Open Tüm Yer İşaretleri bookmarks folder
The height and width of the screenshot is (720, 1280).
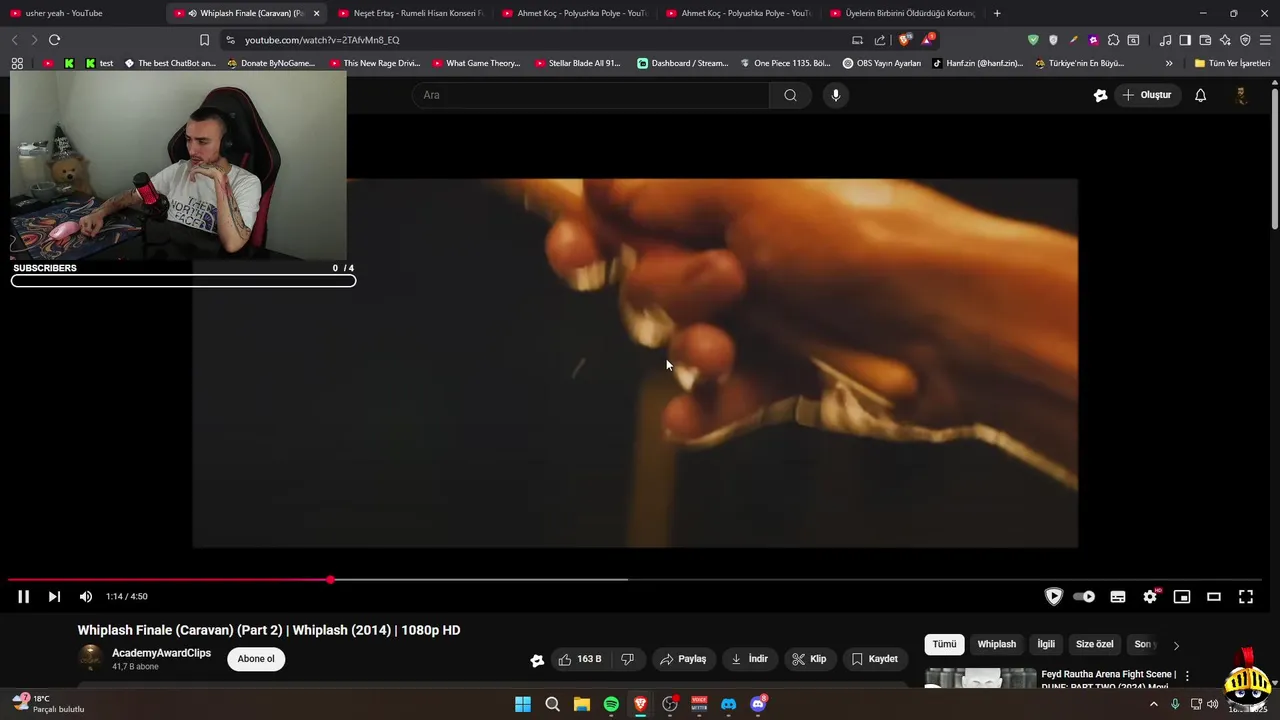[x=1232, y=63]
